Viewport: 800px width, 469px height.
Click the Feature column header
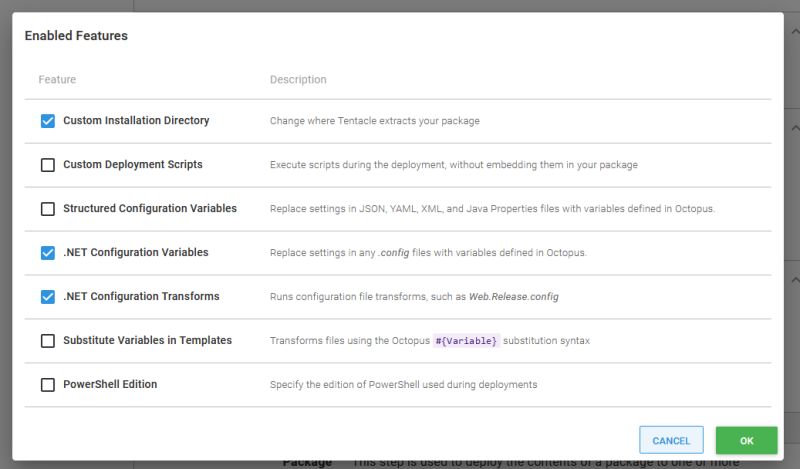point(57,80)
